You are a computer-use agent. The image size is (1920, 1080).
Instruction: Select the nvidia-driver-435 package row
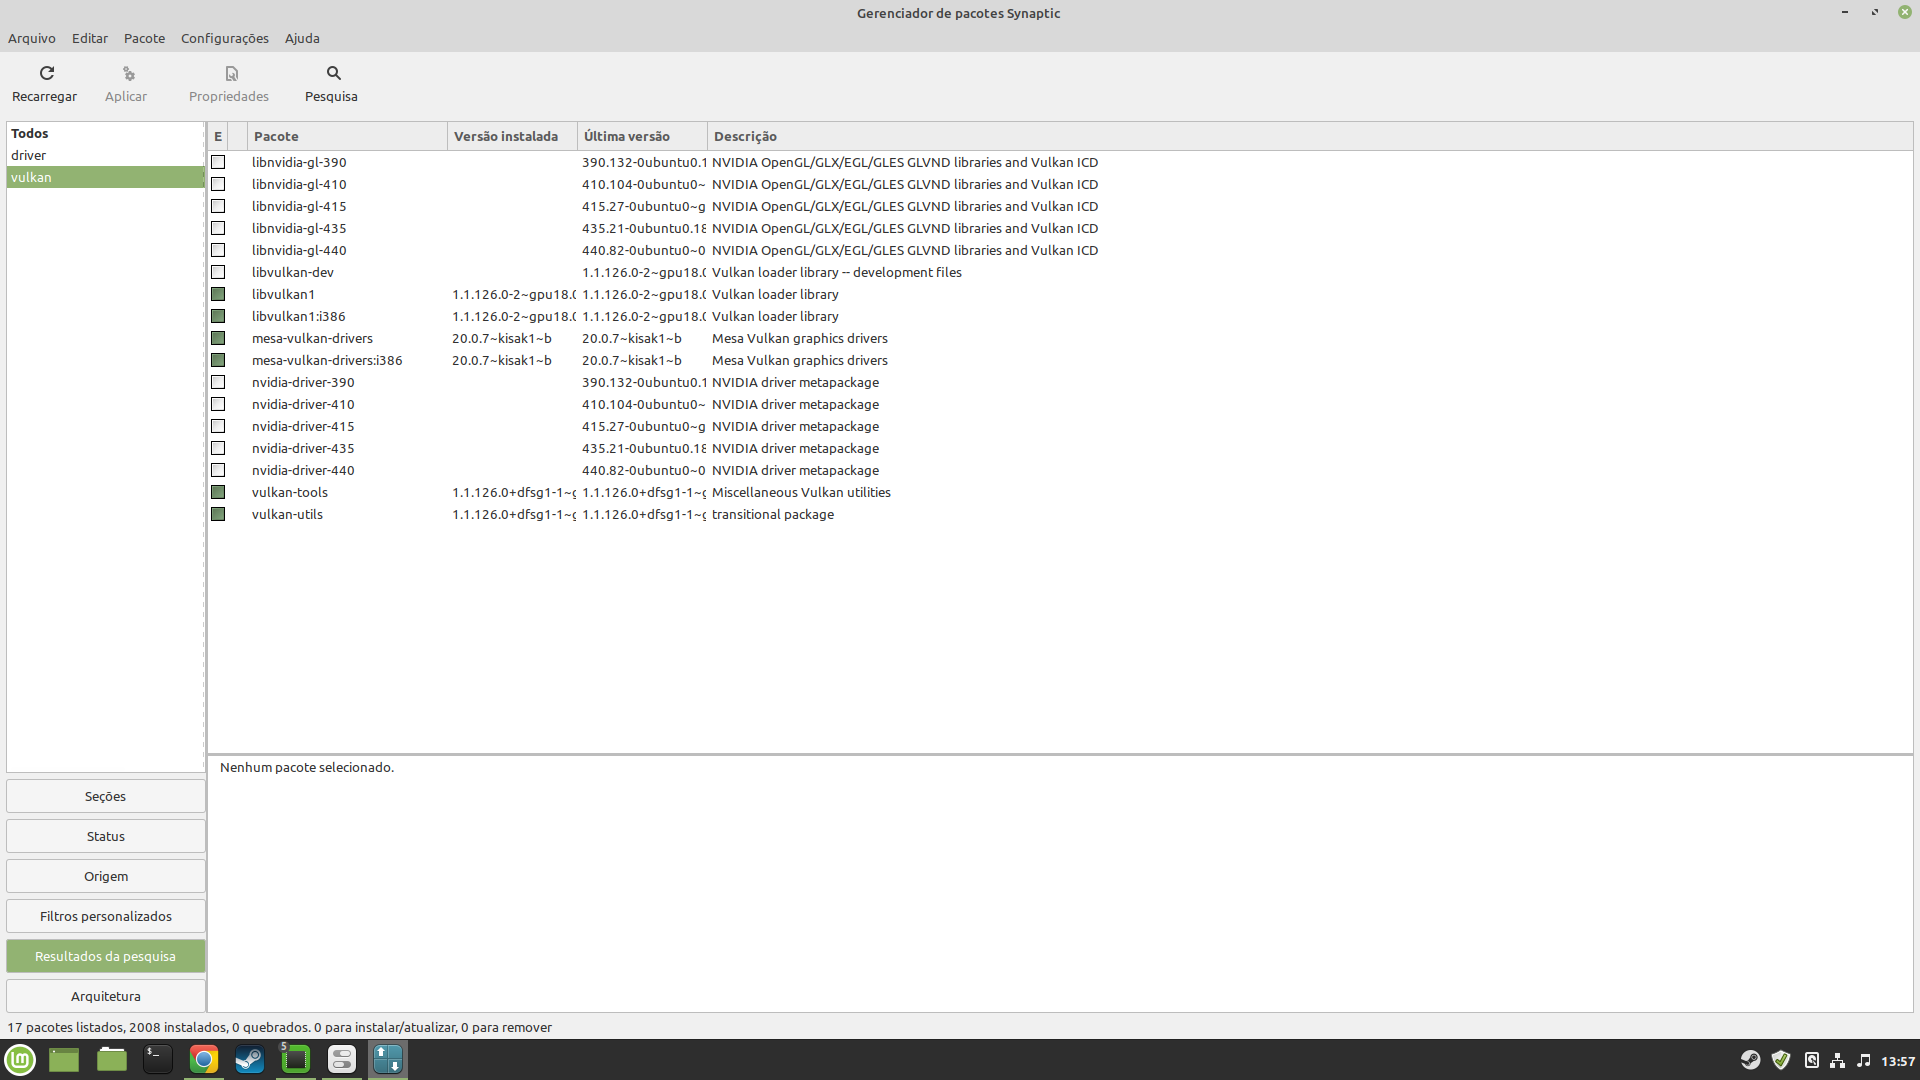tap(1060, 448)
